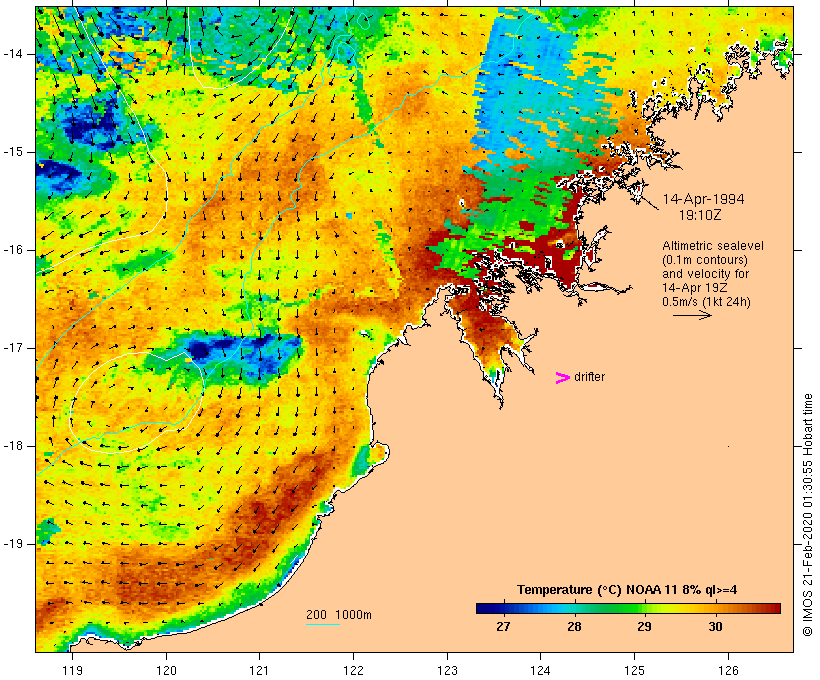Click longitude axis label 126

(x=728, y=670)
